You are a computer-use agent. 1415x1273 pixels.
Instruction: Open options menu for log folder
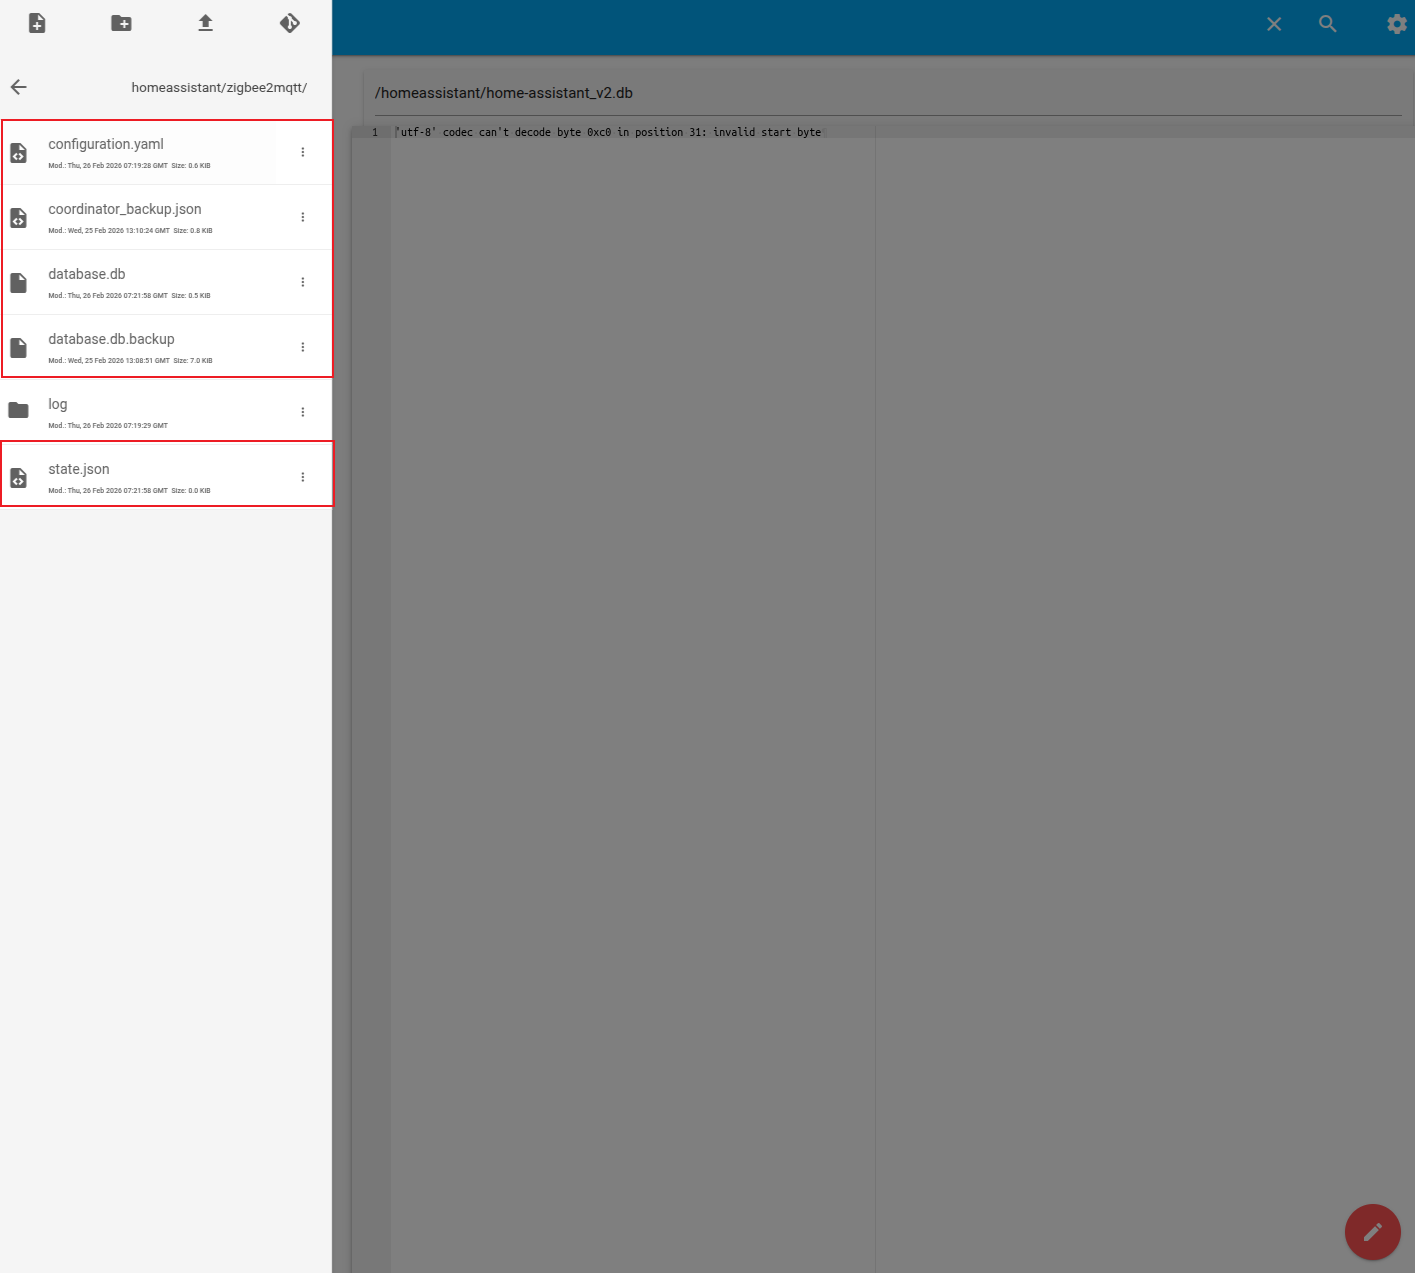click(x=303, y=412)
